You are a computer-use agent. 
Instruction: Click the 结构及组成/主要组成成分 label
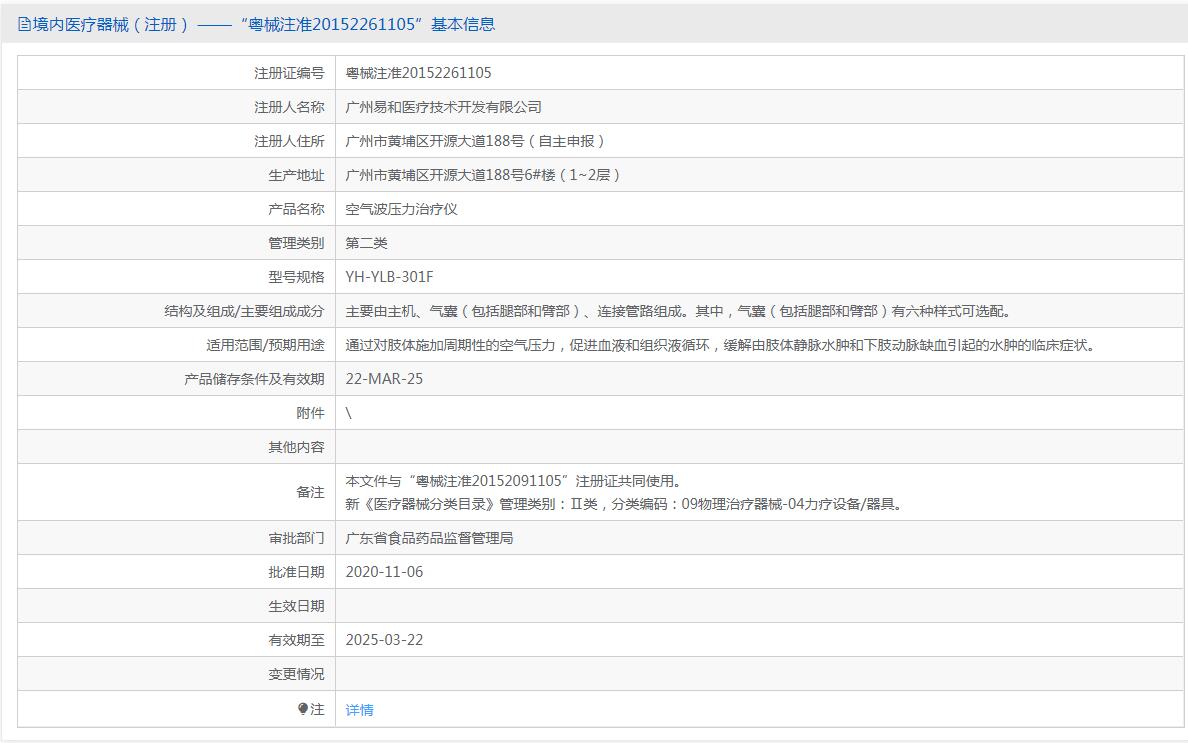point(244,311)
